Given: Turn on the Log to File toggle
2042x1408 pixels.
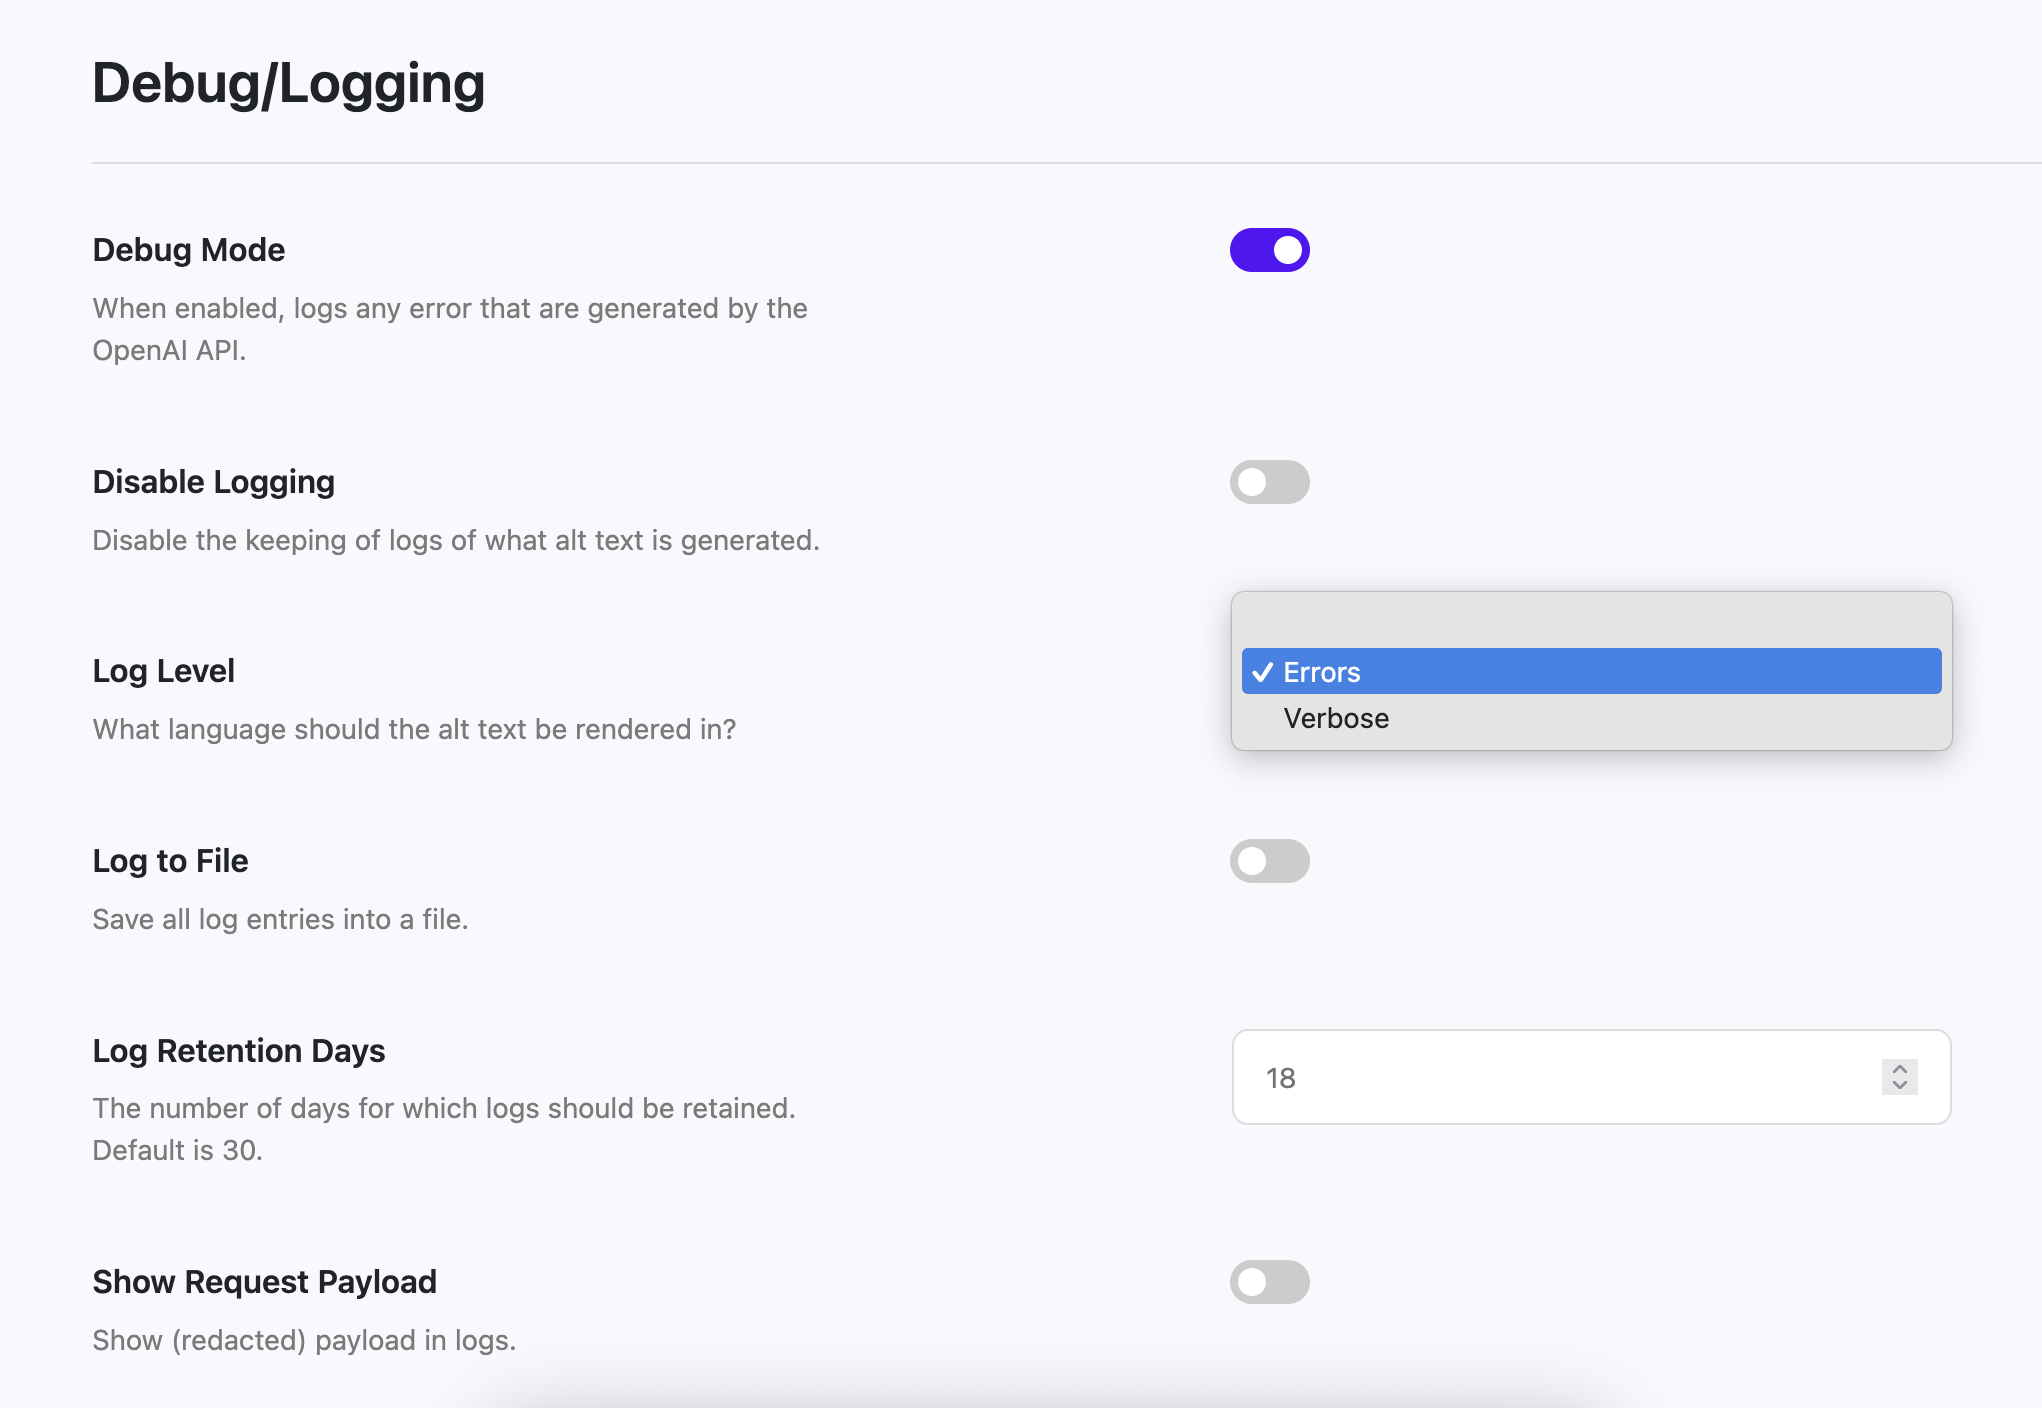Looking at the screenshot, I should 1269,861.
